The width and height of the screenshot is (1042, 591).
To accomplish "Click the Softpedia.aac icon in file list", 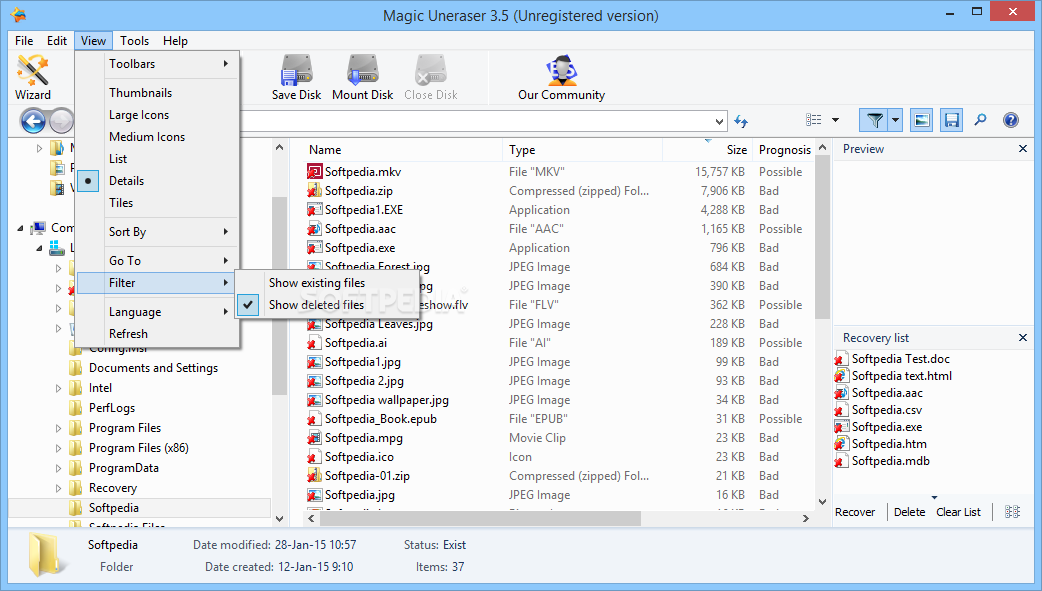I will click(x=314, y=229).
